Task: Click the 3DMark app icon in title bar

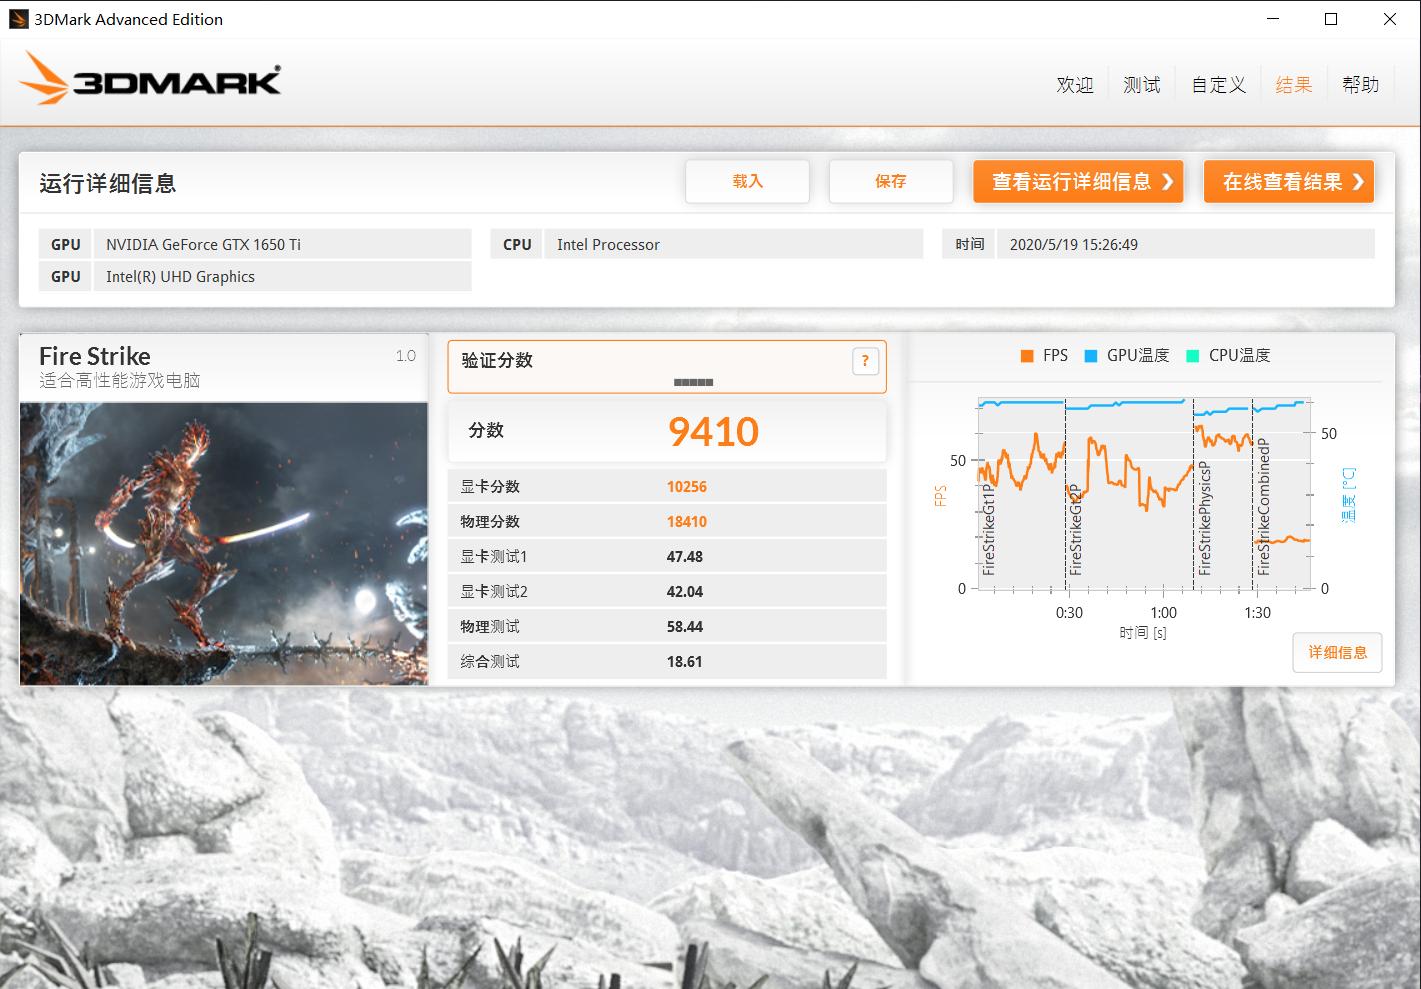Action: pyautogui.click(x=18, y=19)
